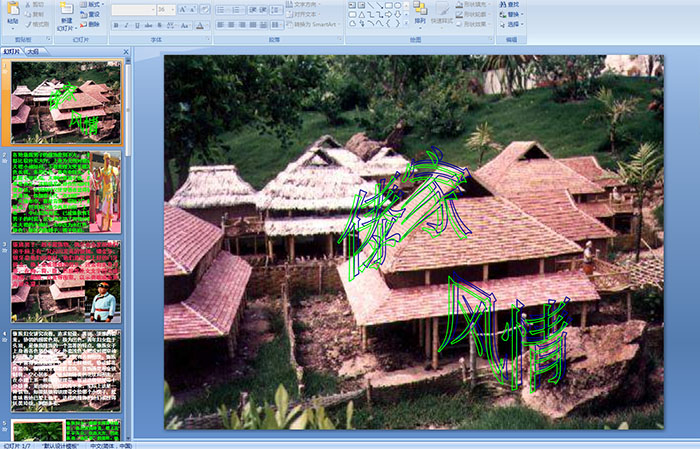Toggle Underline formatting

click(x=137, y=25)
